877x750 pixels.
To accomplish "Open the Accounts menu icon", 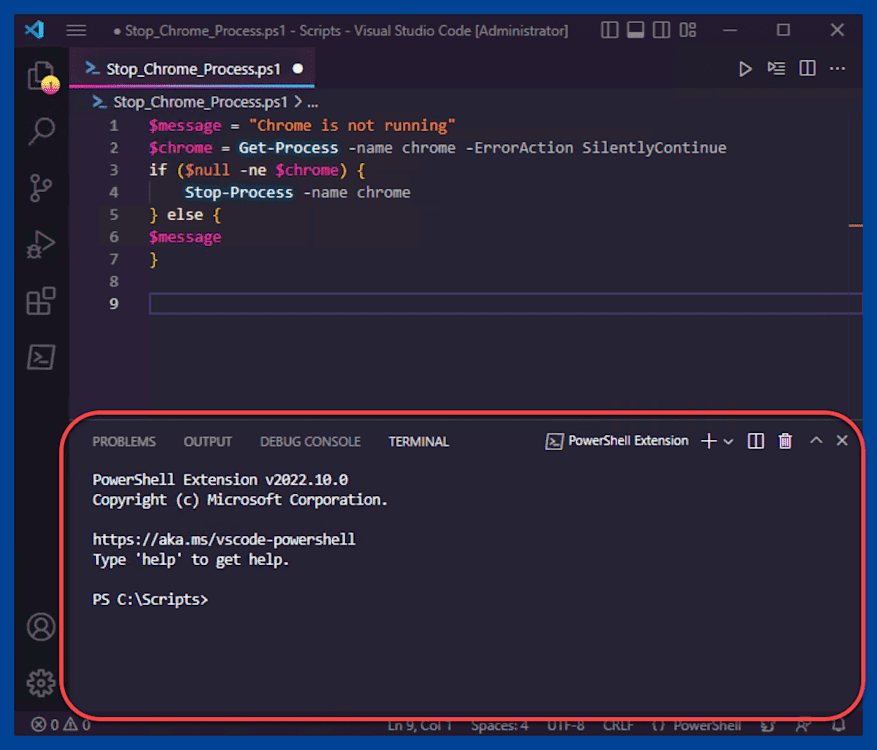I will 41,626.
